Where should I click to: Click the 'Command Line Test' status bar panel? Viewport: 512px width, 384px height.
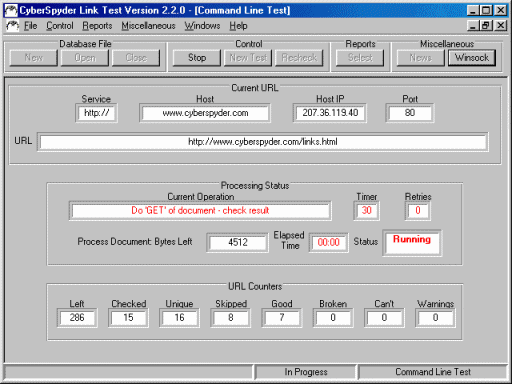[x=433, y=372]
